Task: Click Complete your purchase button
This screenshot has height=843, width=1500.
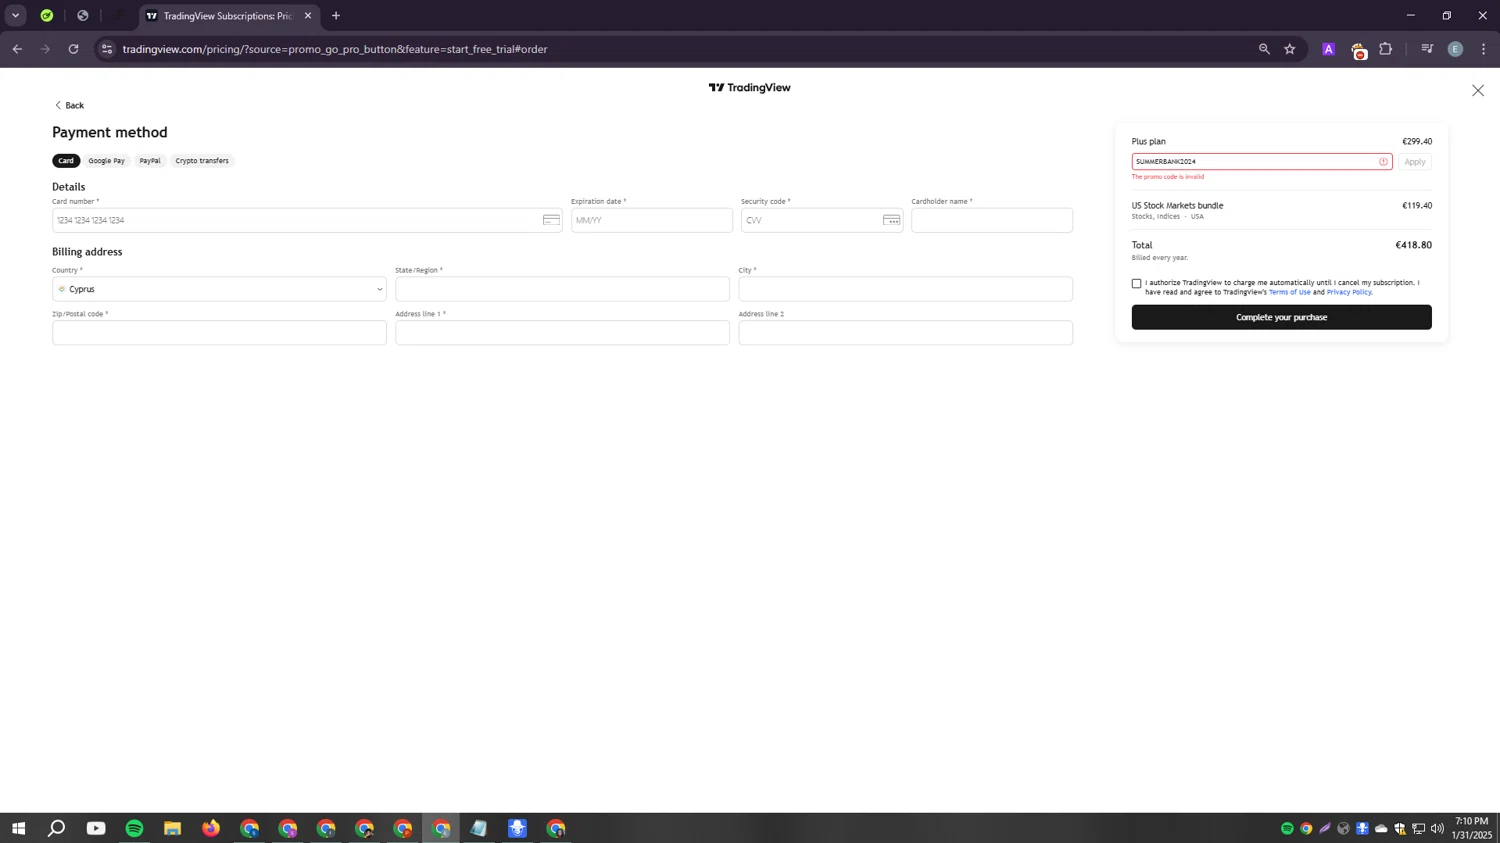Action: tap(1281, 317)
